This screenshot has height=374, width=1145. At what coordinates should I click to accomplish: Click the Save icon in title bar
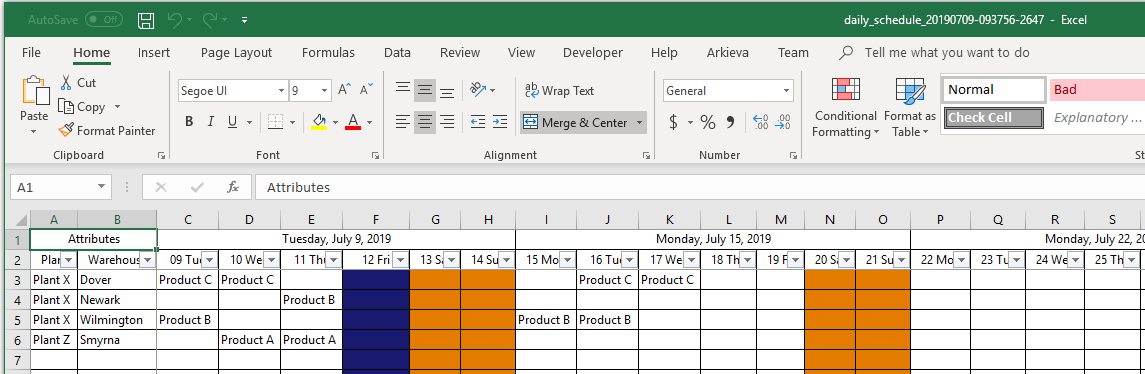[x=146, y=20]
